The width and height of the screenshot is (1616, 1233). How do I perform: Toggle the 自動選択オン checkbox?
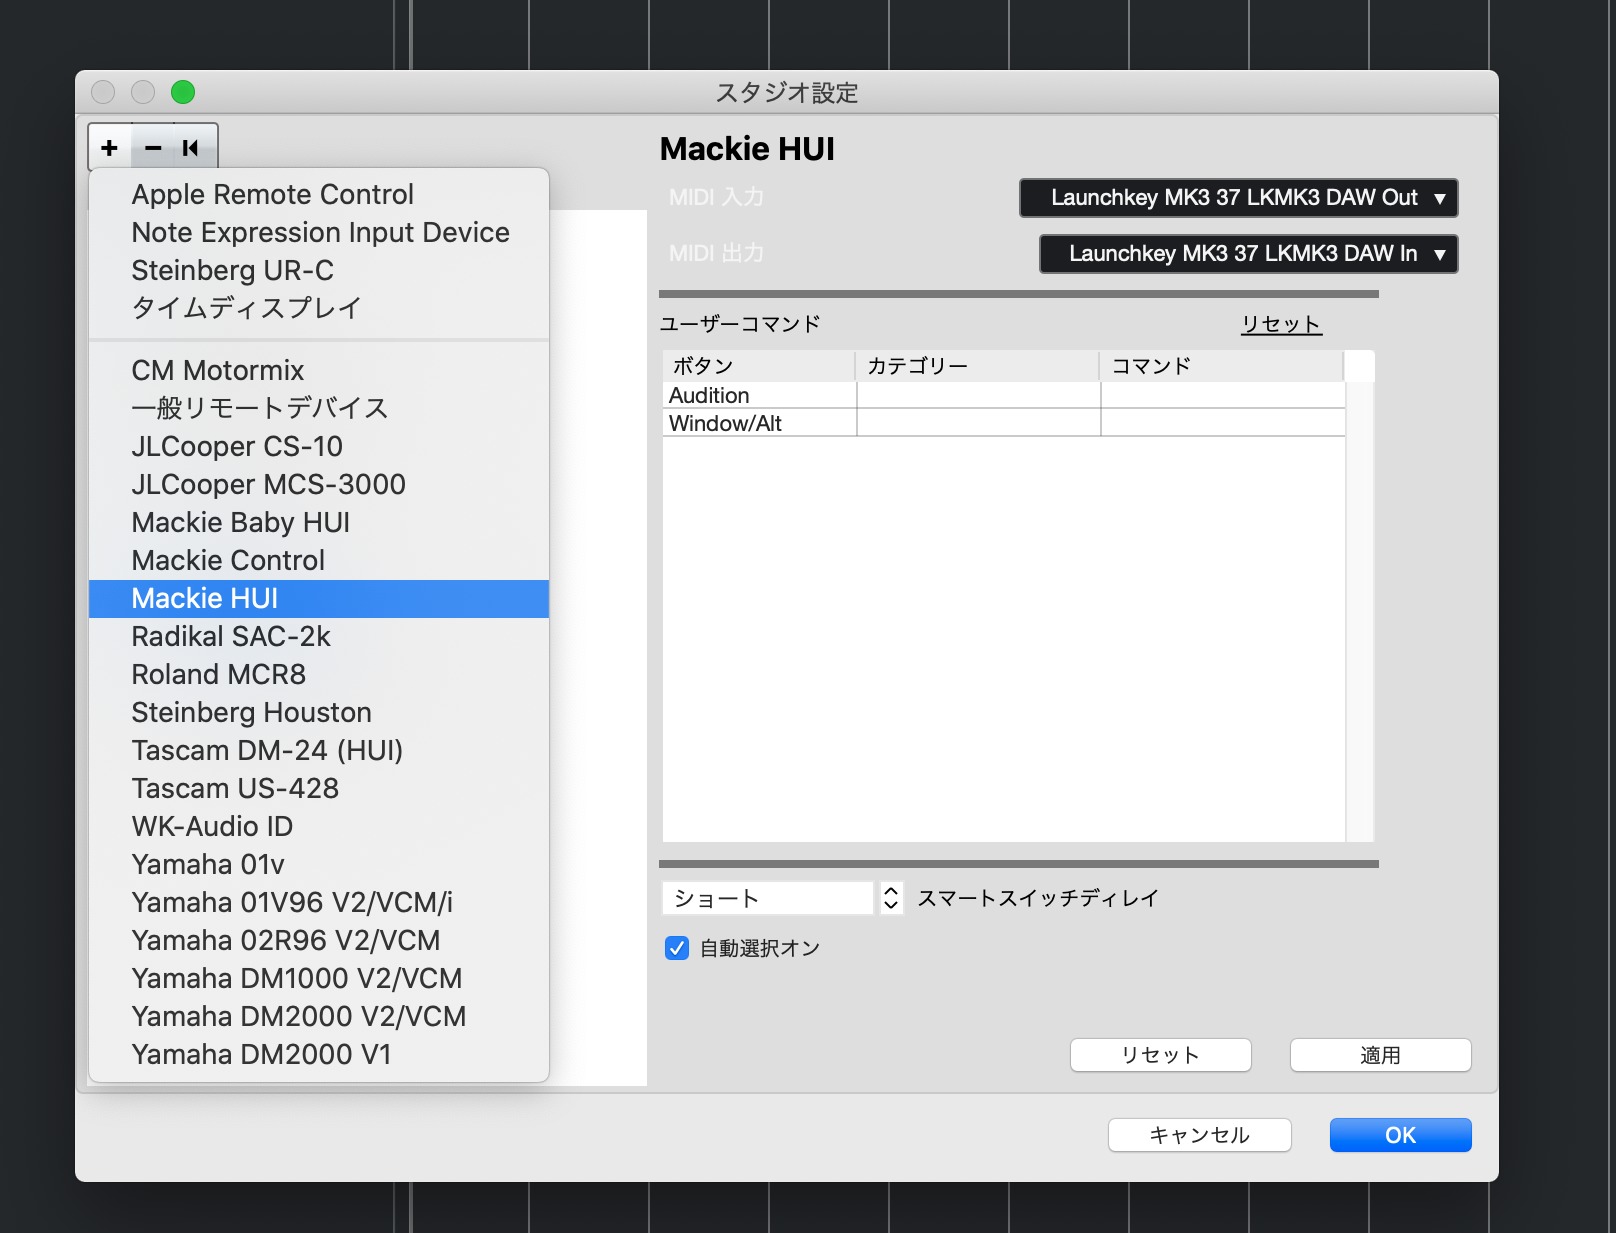coord(677,948)
